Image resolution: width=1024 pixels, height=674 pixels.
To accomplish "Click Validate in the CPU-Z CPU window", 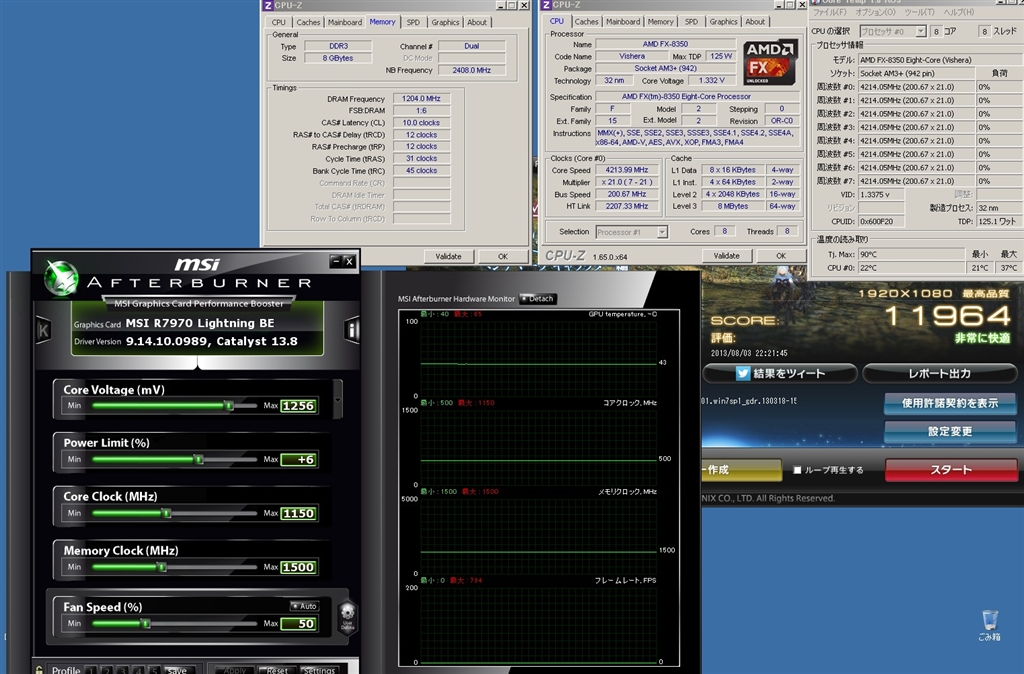I will tap(726, 255).
